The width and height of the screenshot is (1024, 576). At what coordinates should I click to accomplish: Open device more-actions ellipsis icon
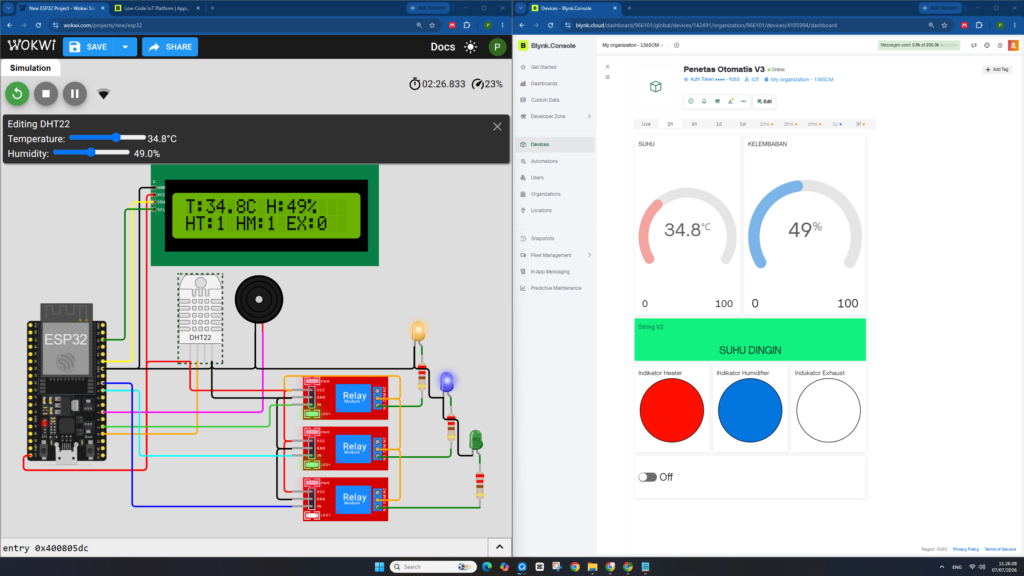coord(743,101)
